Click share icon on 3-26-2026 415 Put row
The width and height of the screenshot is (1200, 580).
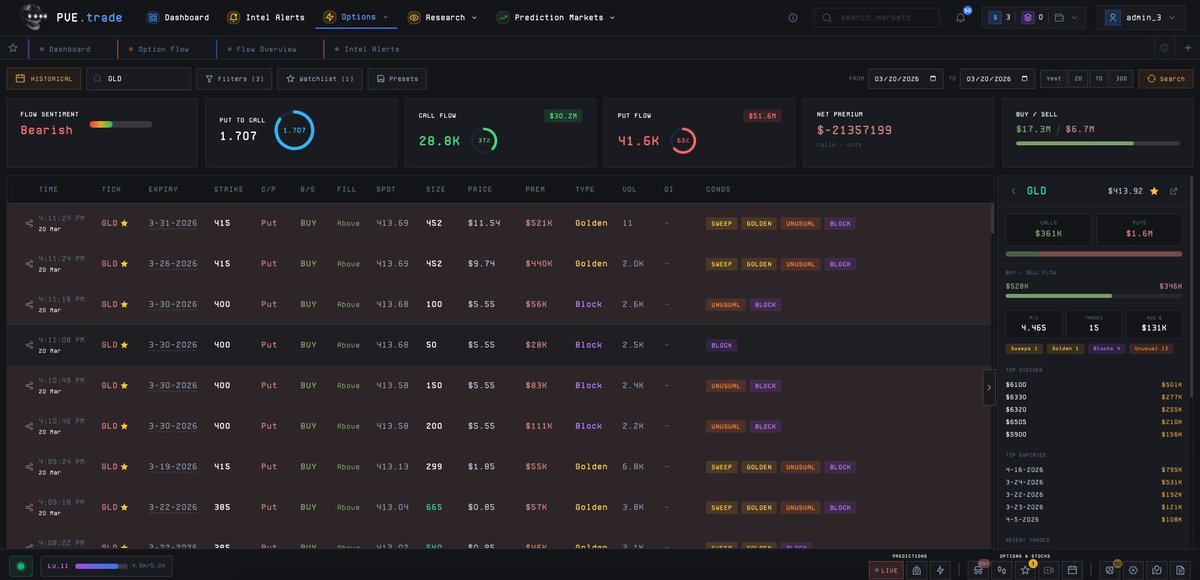pos(29,264)
